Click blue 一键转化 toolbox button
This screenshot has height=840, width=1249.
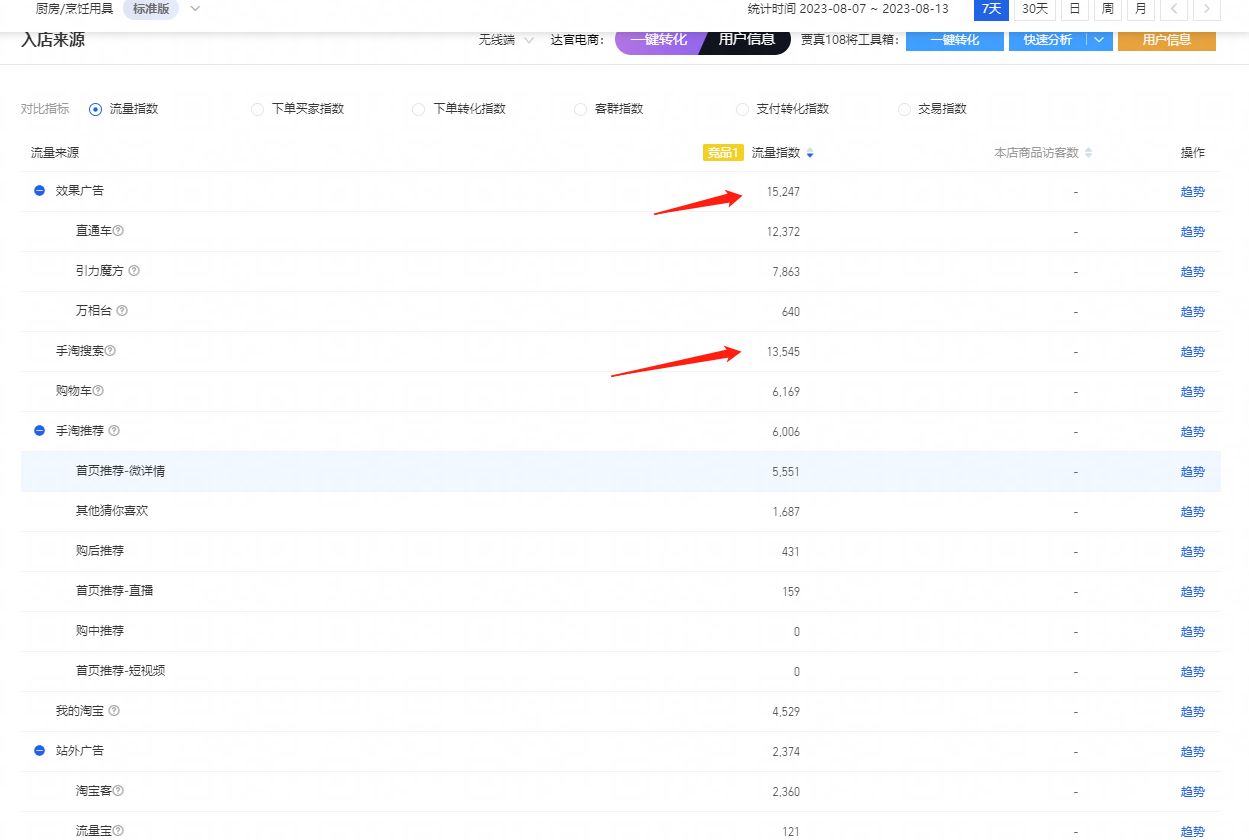click(954, 40)
